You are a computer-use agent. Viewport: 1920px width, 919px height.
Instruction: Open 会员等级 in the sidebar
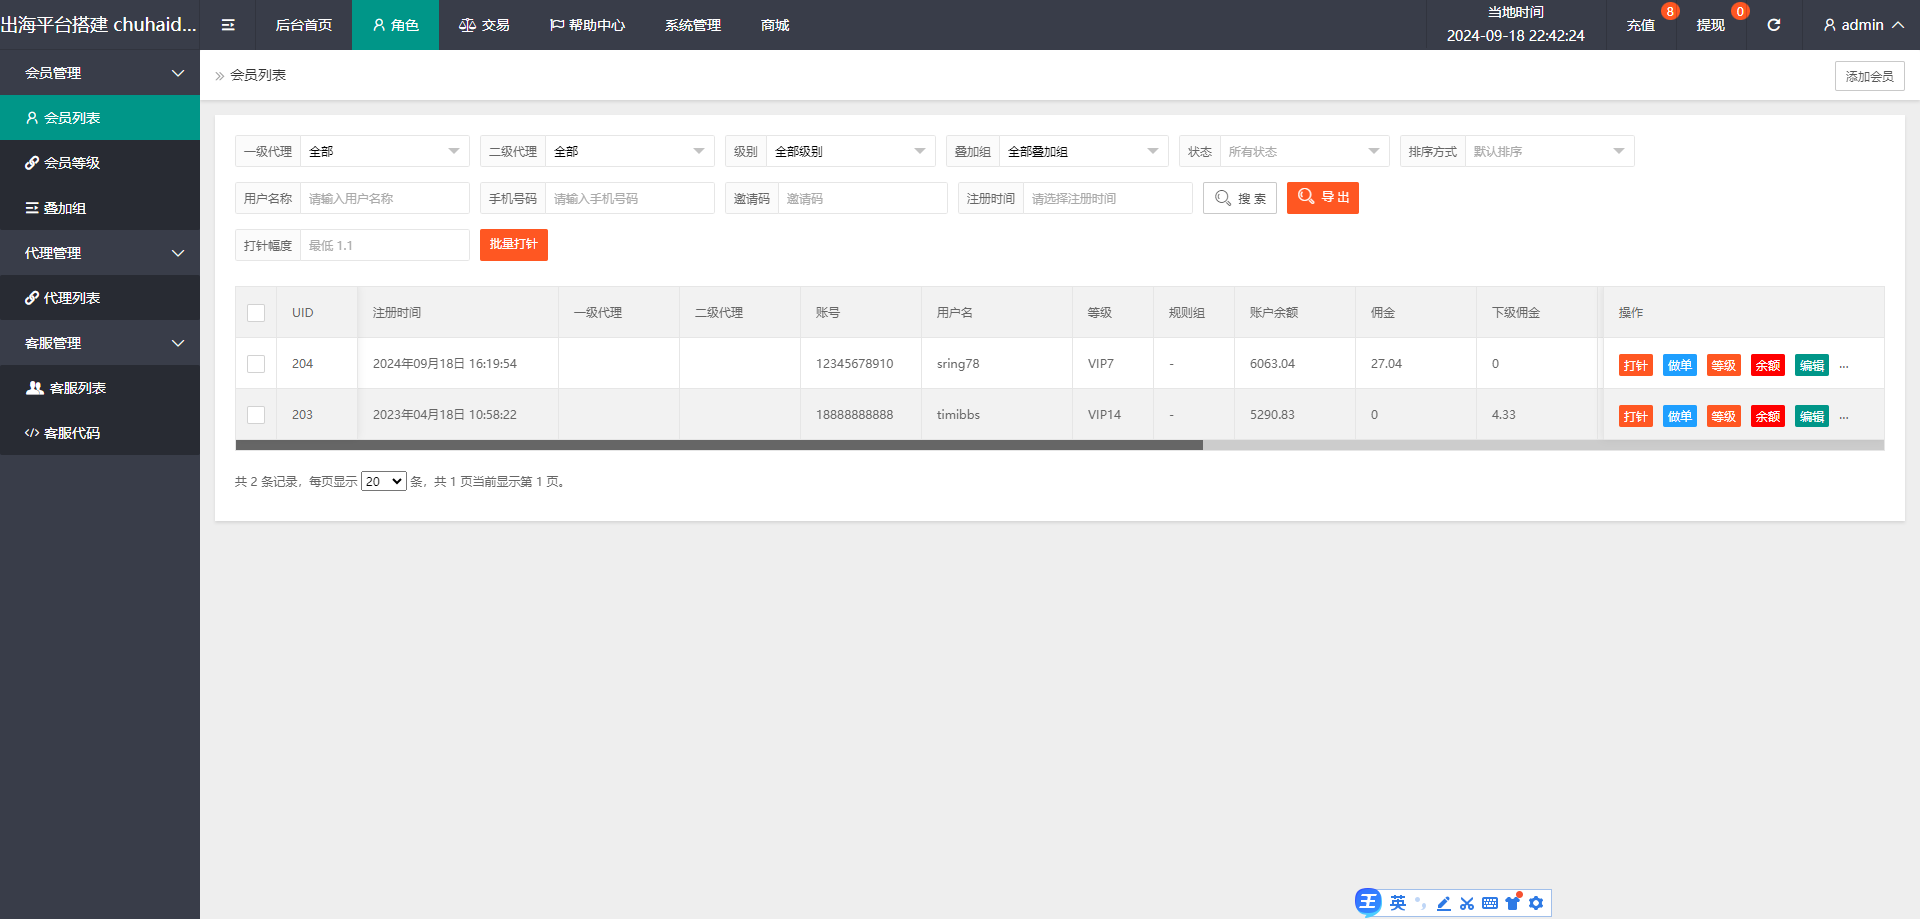pyautogui.click(x=72, y=163)
